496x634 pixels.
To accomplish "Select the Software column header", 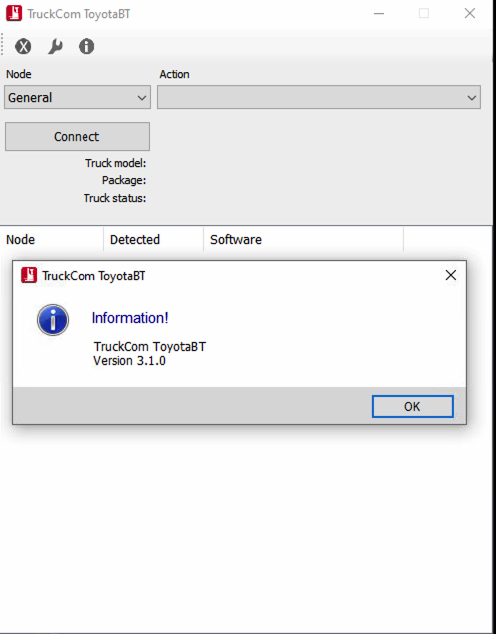I will 303,239.
